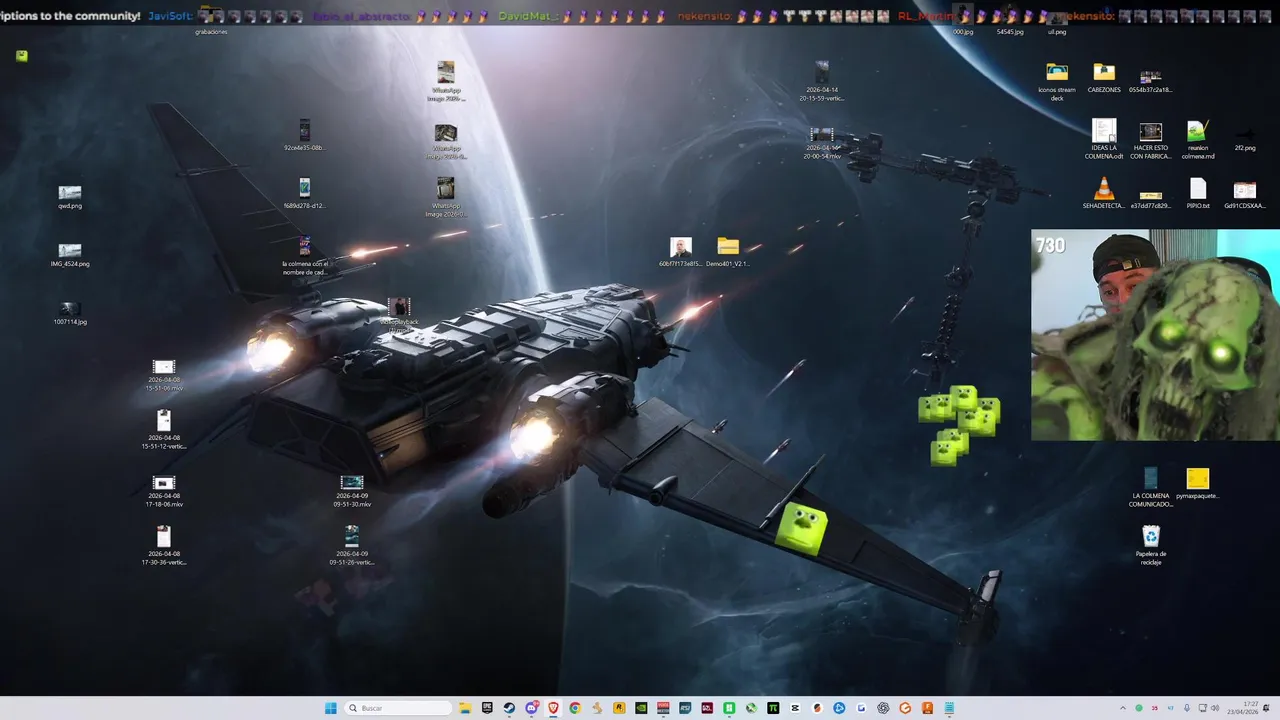The image size is (1280, 720).
Task: Open File Explorer from the taskbar
Action: point(465,708)
